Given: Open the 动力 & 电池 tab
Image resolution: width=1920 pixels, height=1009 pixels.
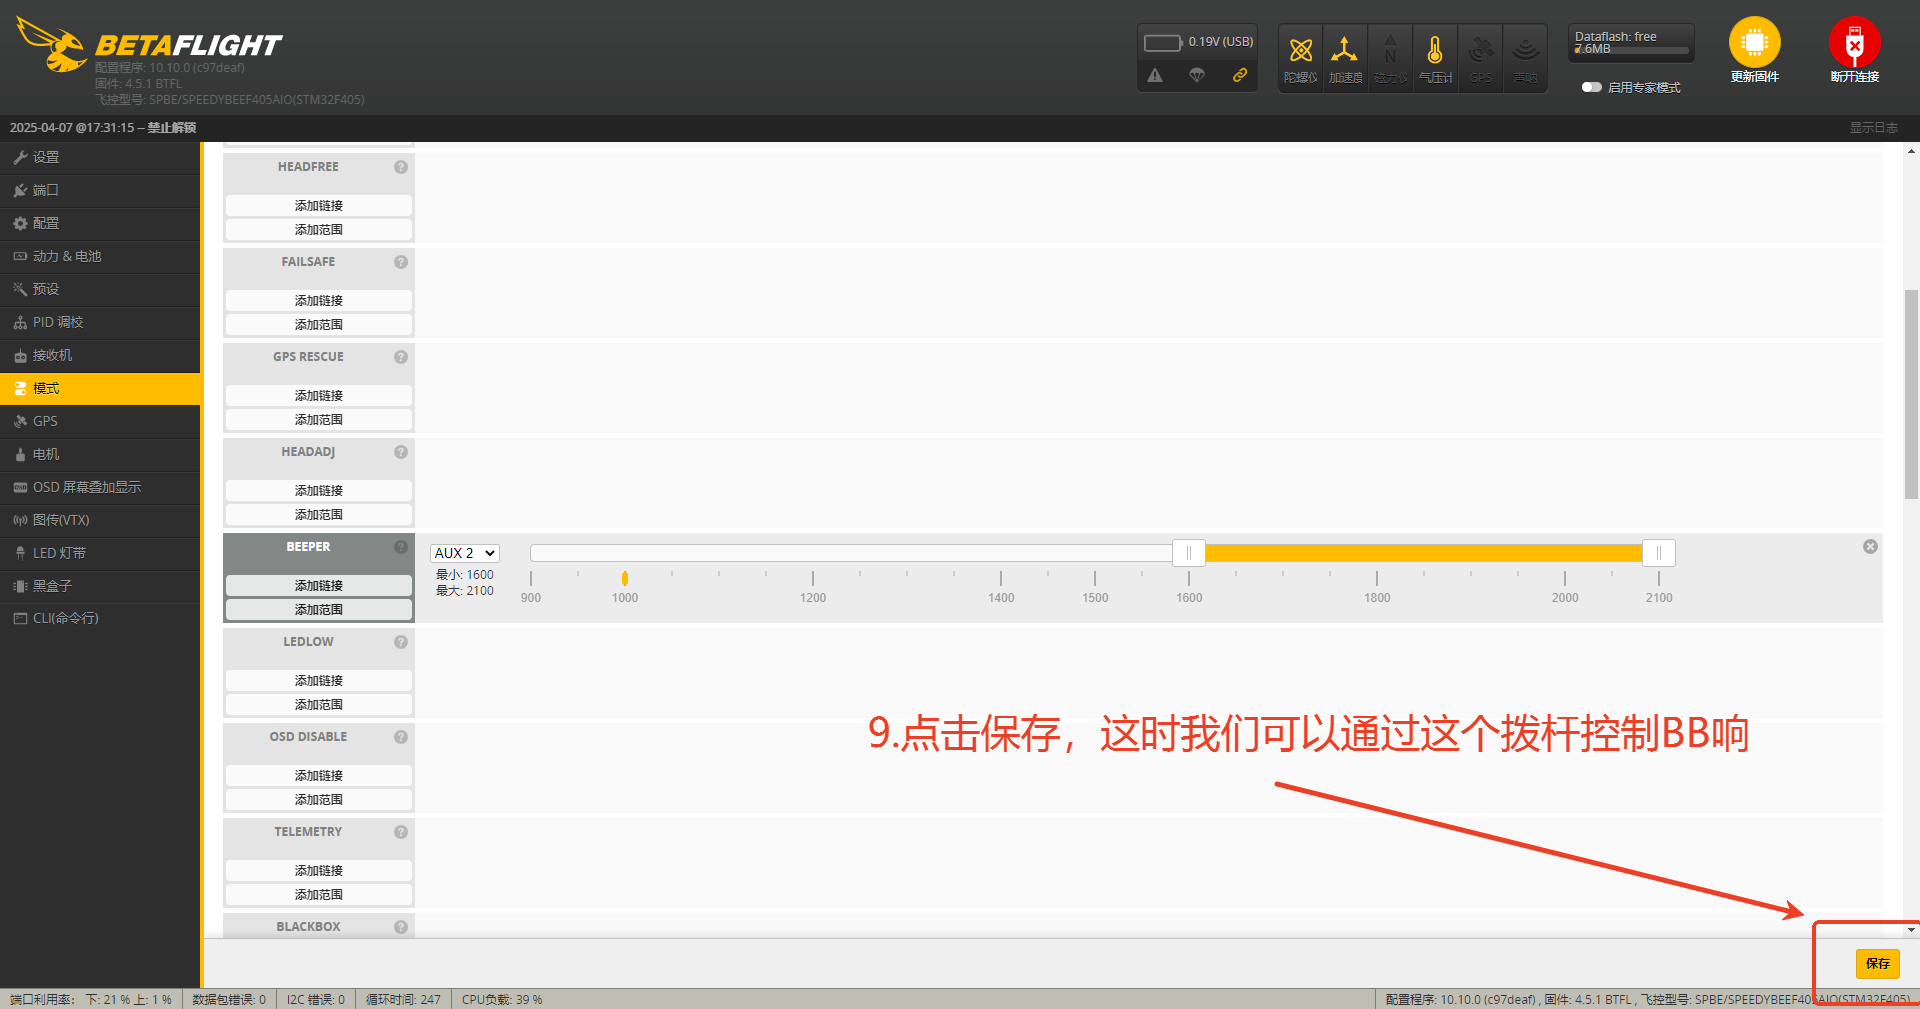Looking at the screenshot, I should pyautogui.click(x=100, y=257).
